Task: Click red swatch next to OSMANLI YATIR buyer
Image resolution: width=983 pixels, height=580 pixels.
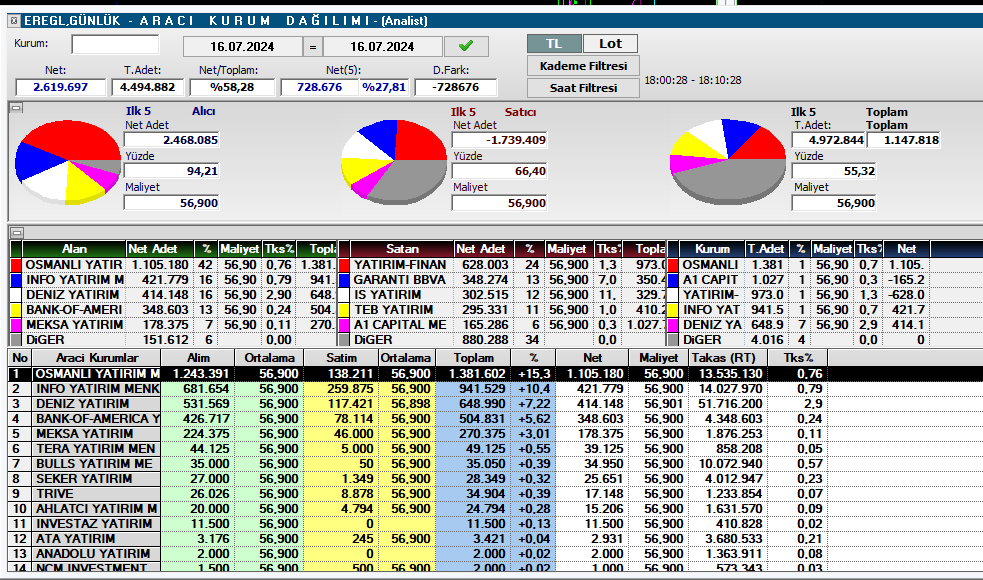Action: pos(16,265)
